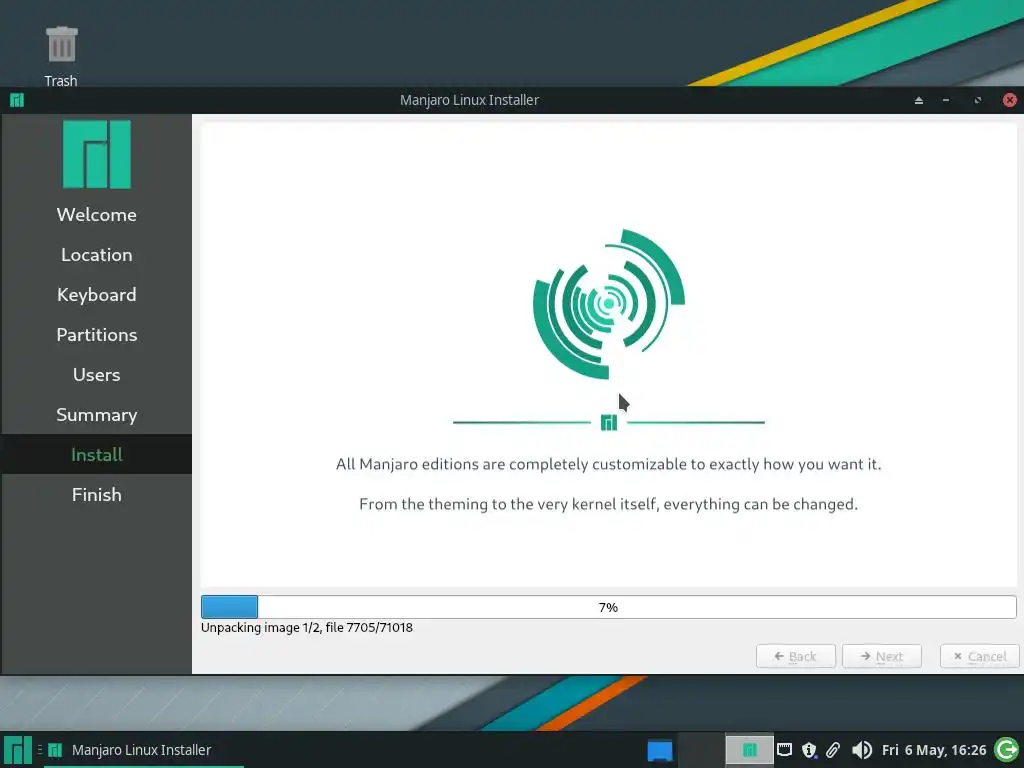
Task: Minimize the Manjaro Linux Installer window
Action: coord(946,100)
